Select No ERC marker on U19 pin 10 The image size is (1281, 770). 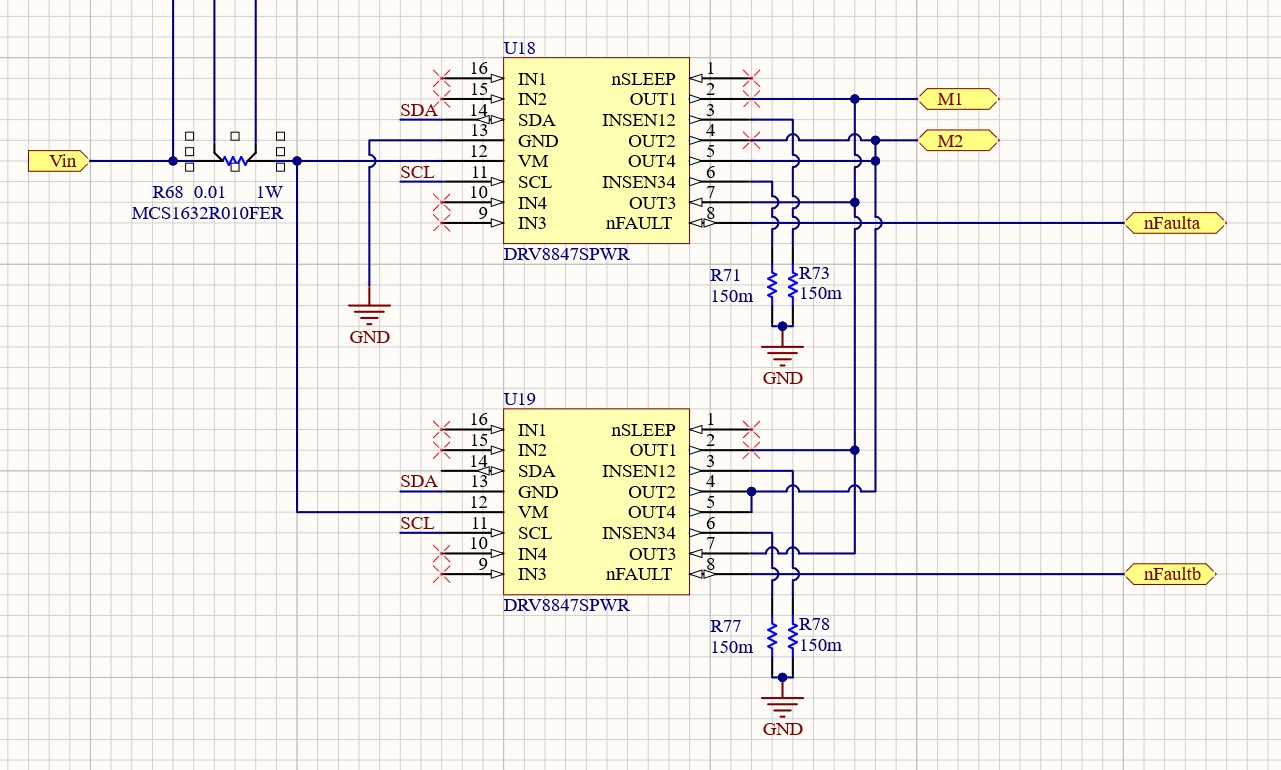tap(439, 554)
